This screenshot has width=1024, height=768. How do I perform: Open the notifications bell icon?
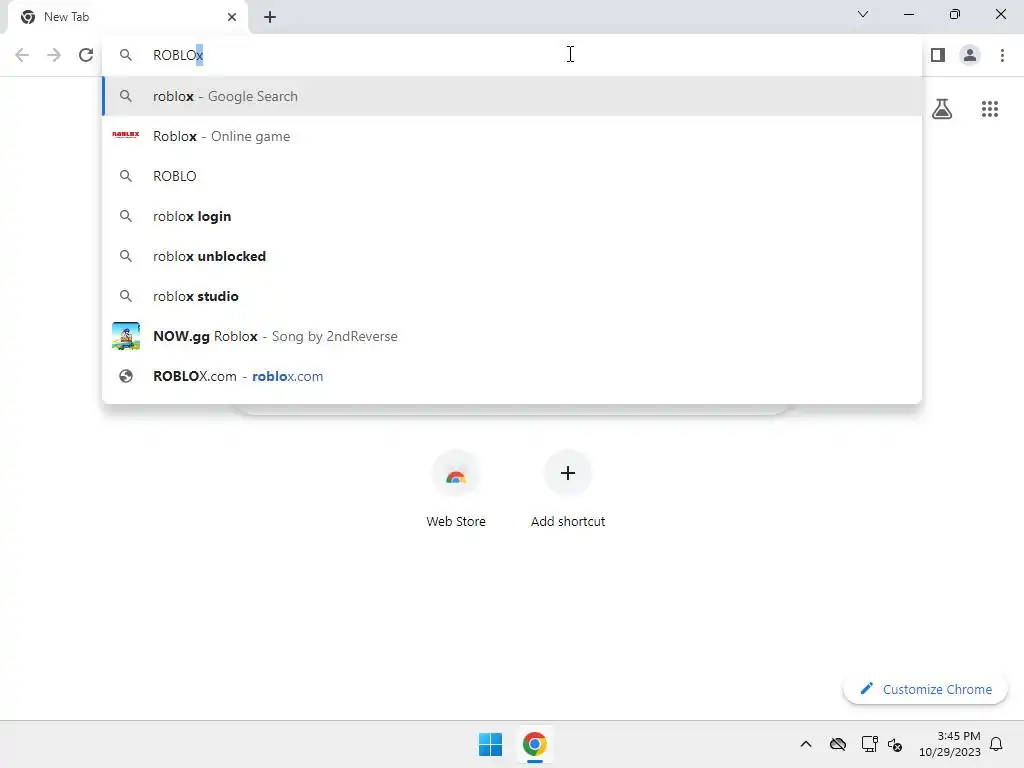tap(996, 744)
